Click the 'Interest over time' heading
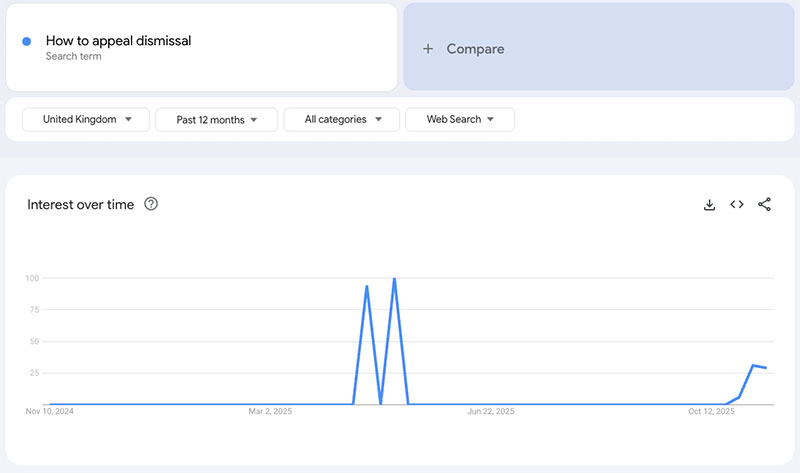 (x=80, y=204)
